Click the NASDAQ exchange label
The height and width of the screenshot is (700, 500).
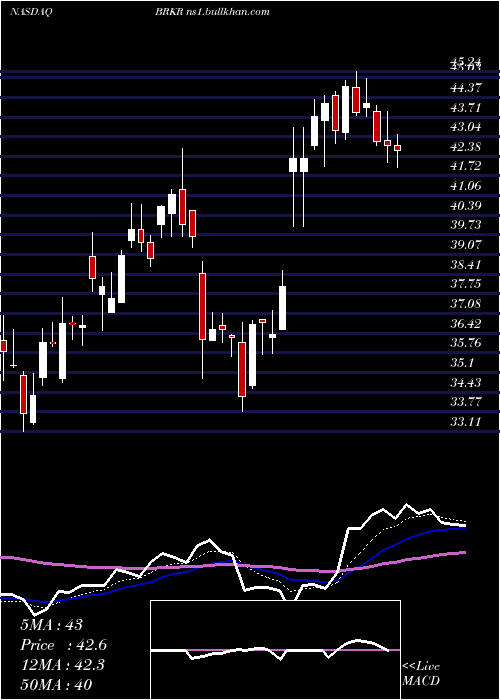(x=31, y=12)
